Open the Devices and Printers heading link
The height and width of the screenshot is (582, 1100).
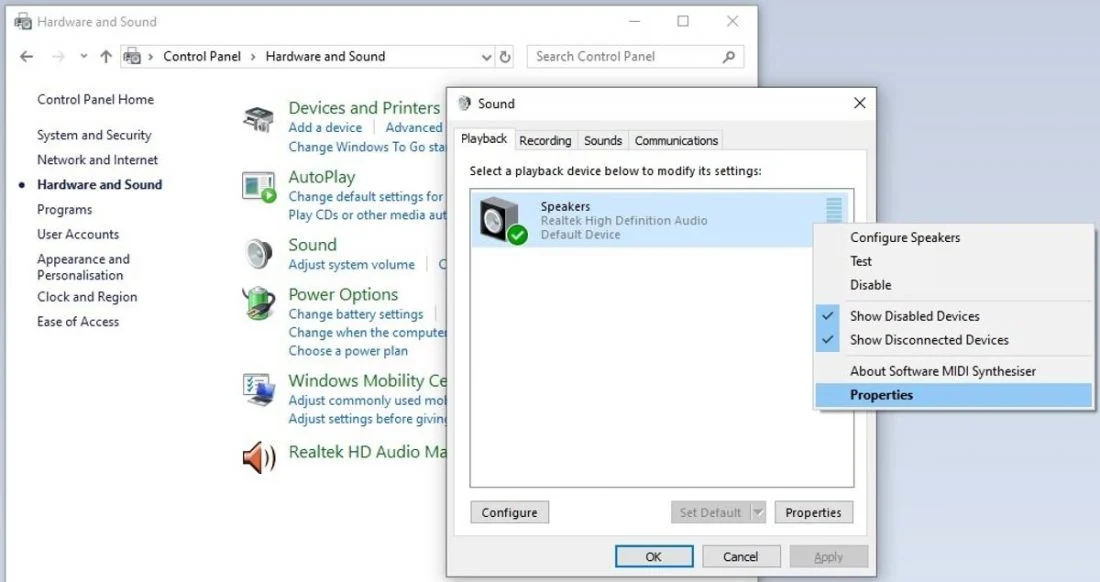pyautogui.click(x=364, y=108)
